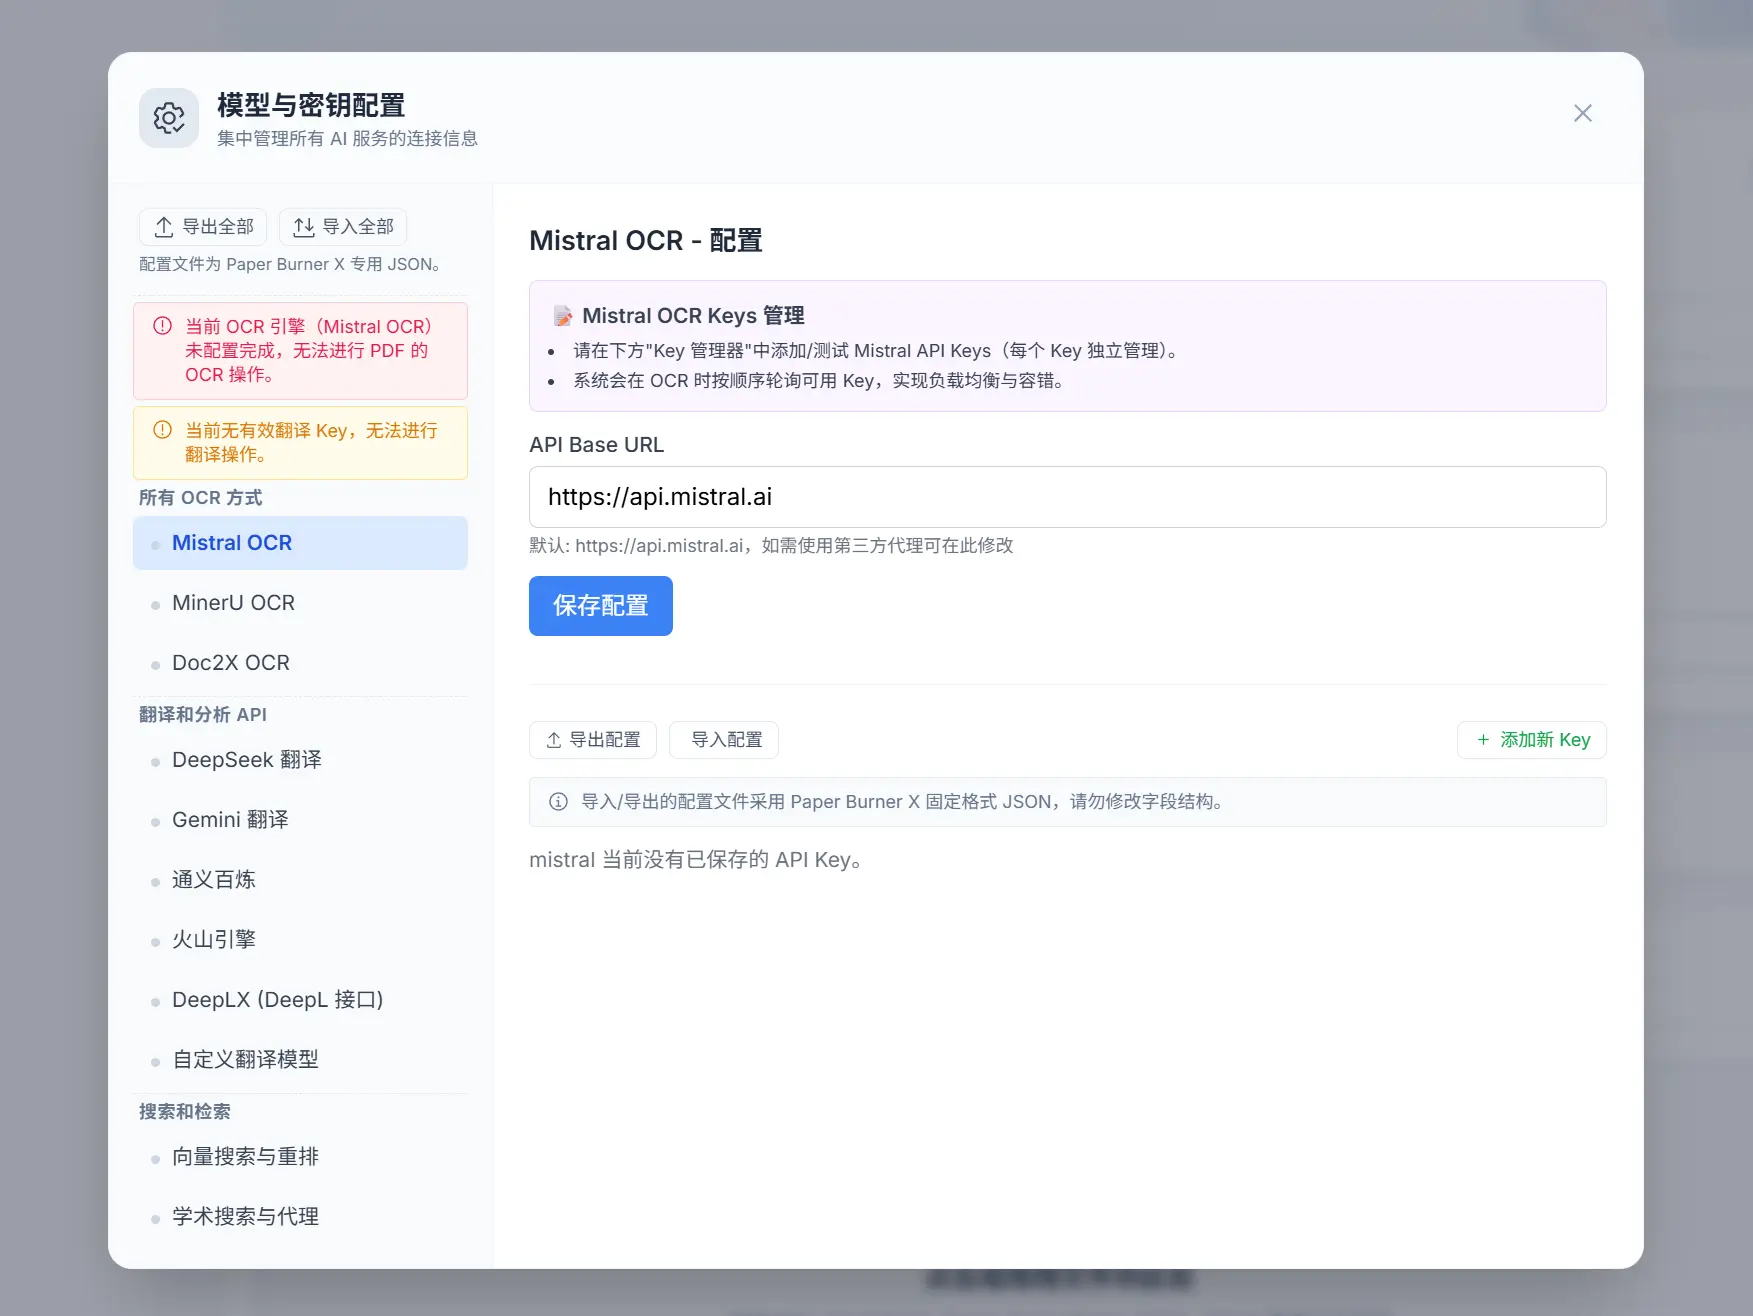Focus the API Base URL input field
This screenshot has width=1753, height=1316.
pyautogui.click(x=1067, y=497)
